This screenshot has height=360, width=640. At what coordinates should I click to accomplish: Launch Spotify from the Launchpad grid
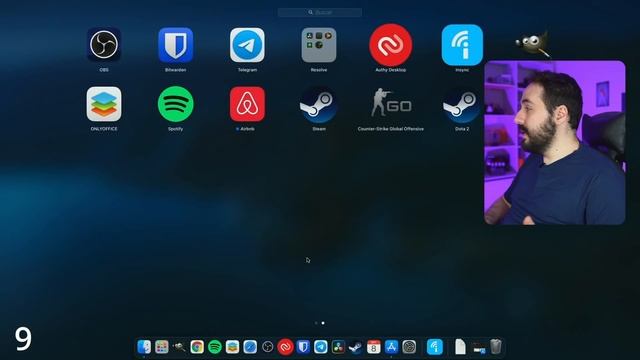point(176,104)
